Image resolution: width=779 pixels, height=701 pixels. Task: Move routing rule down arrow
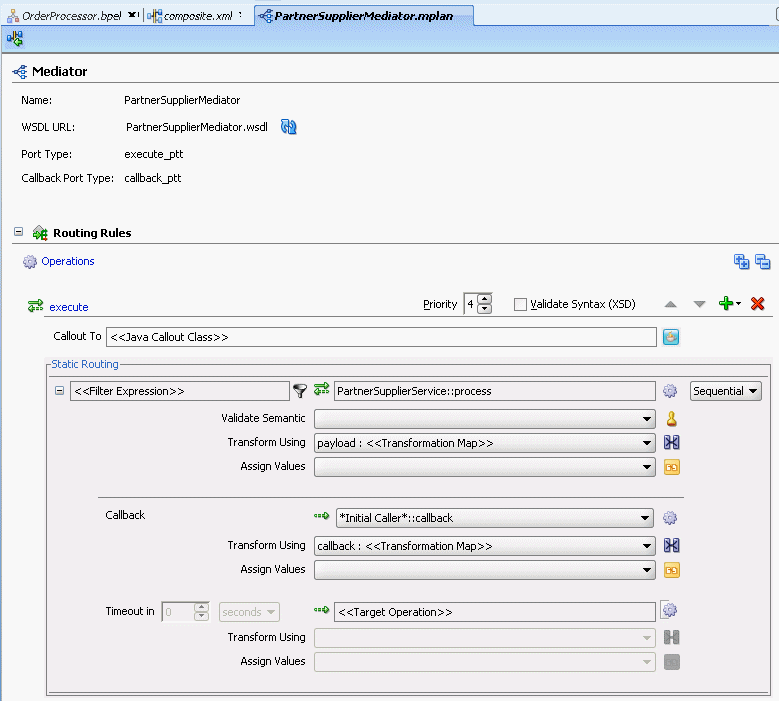click(x=700, y=304)
